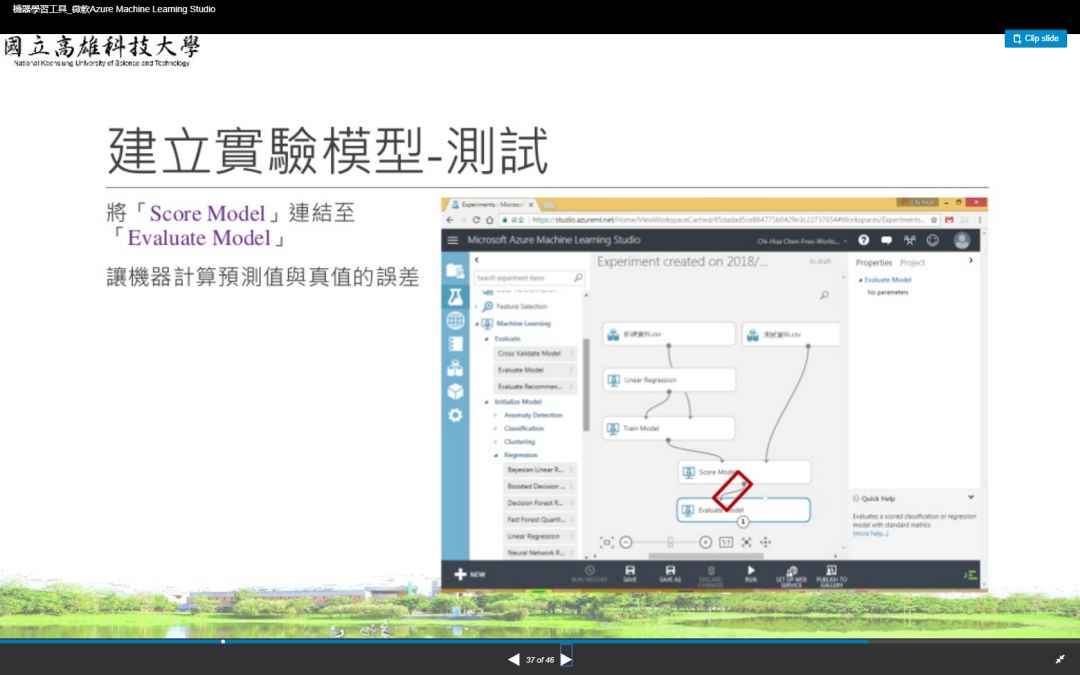Viewport: 1080px width, 675px height.
Task: Click the zoom in plus icon on canvas
Action: pyautogui.click(x=705, y=542)
